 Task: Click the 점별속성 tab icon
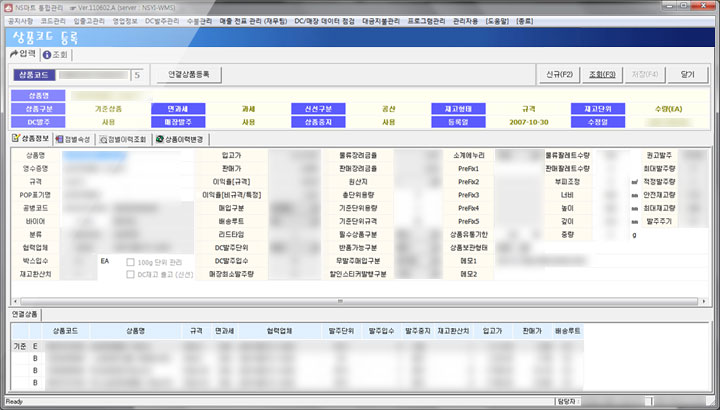(59, 139)
